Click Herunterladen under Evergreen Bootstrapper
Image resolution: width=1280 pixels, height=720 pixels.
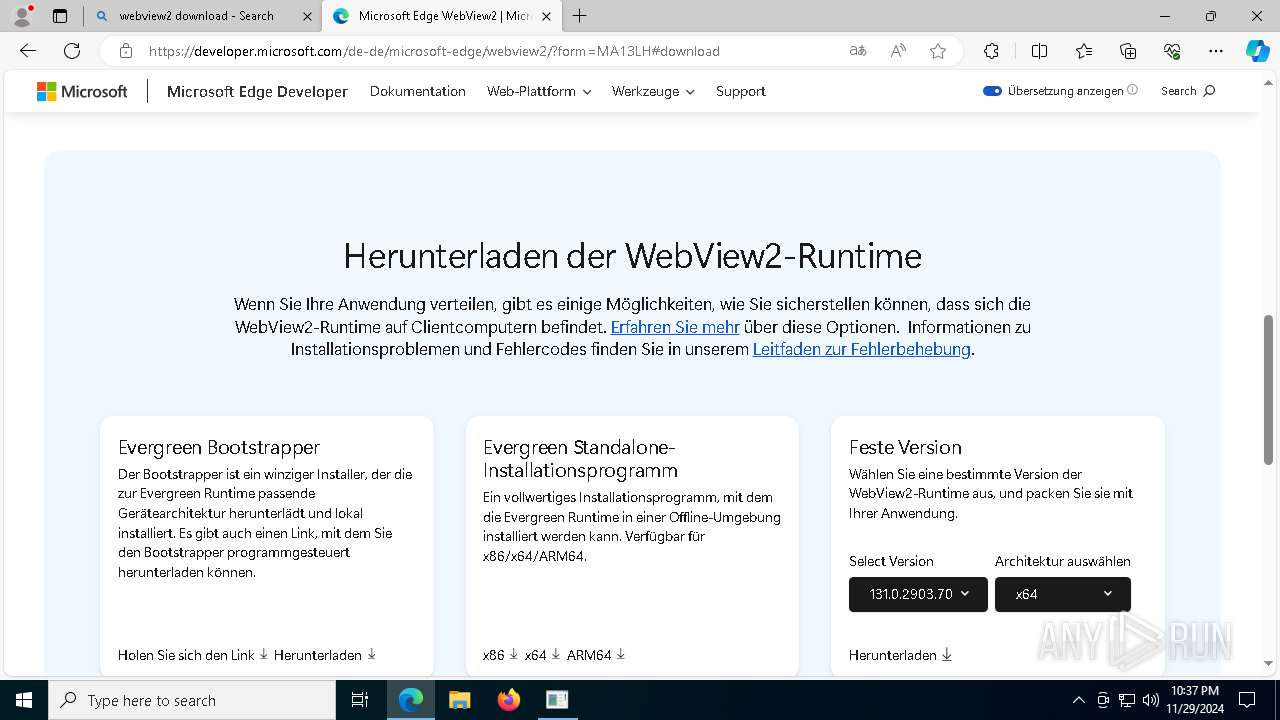tap(325, 655)
